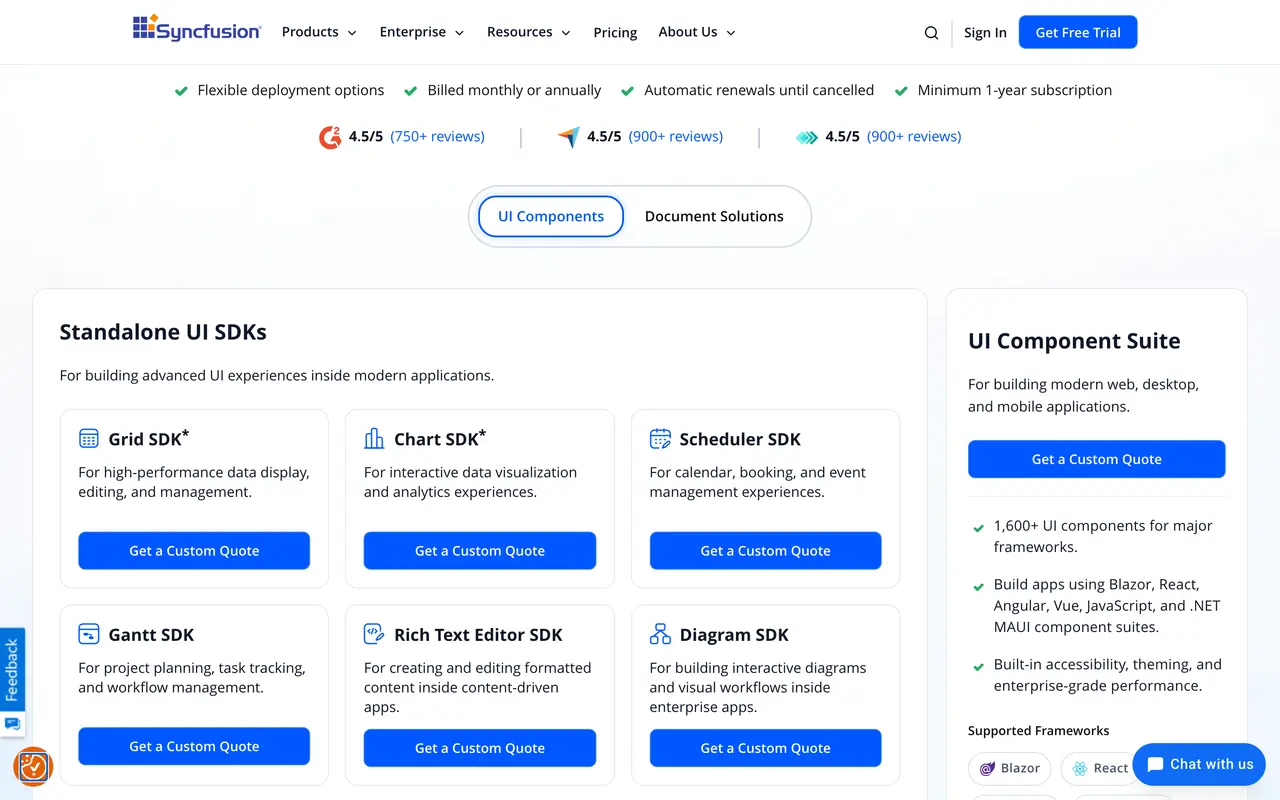Viewport: 1280px width, 800px height.
Task: Click the UI Component Suite heading
Action: click(1074, 341)
